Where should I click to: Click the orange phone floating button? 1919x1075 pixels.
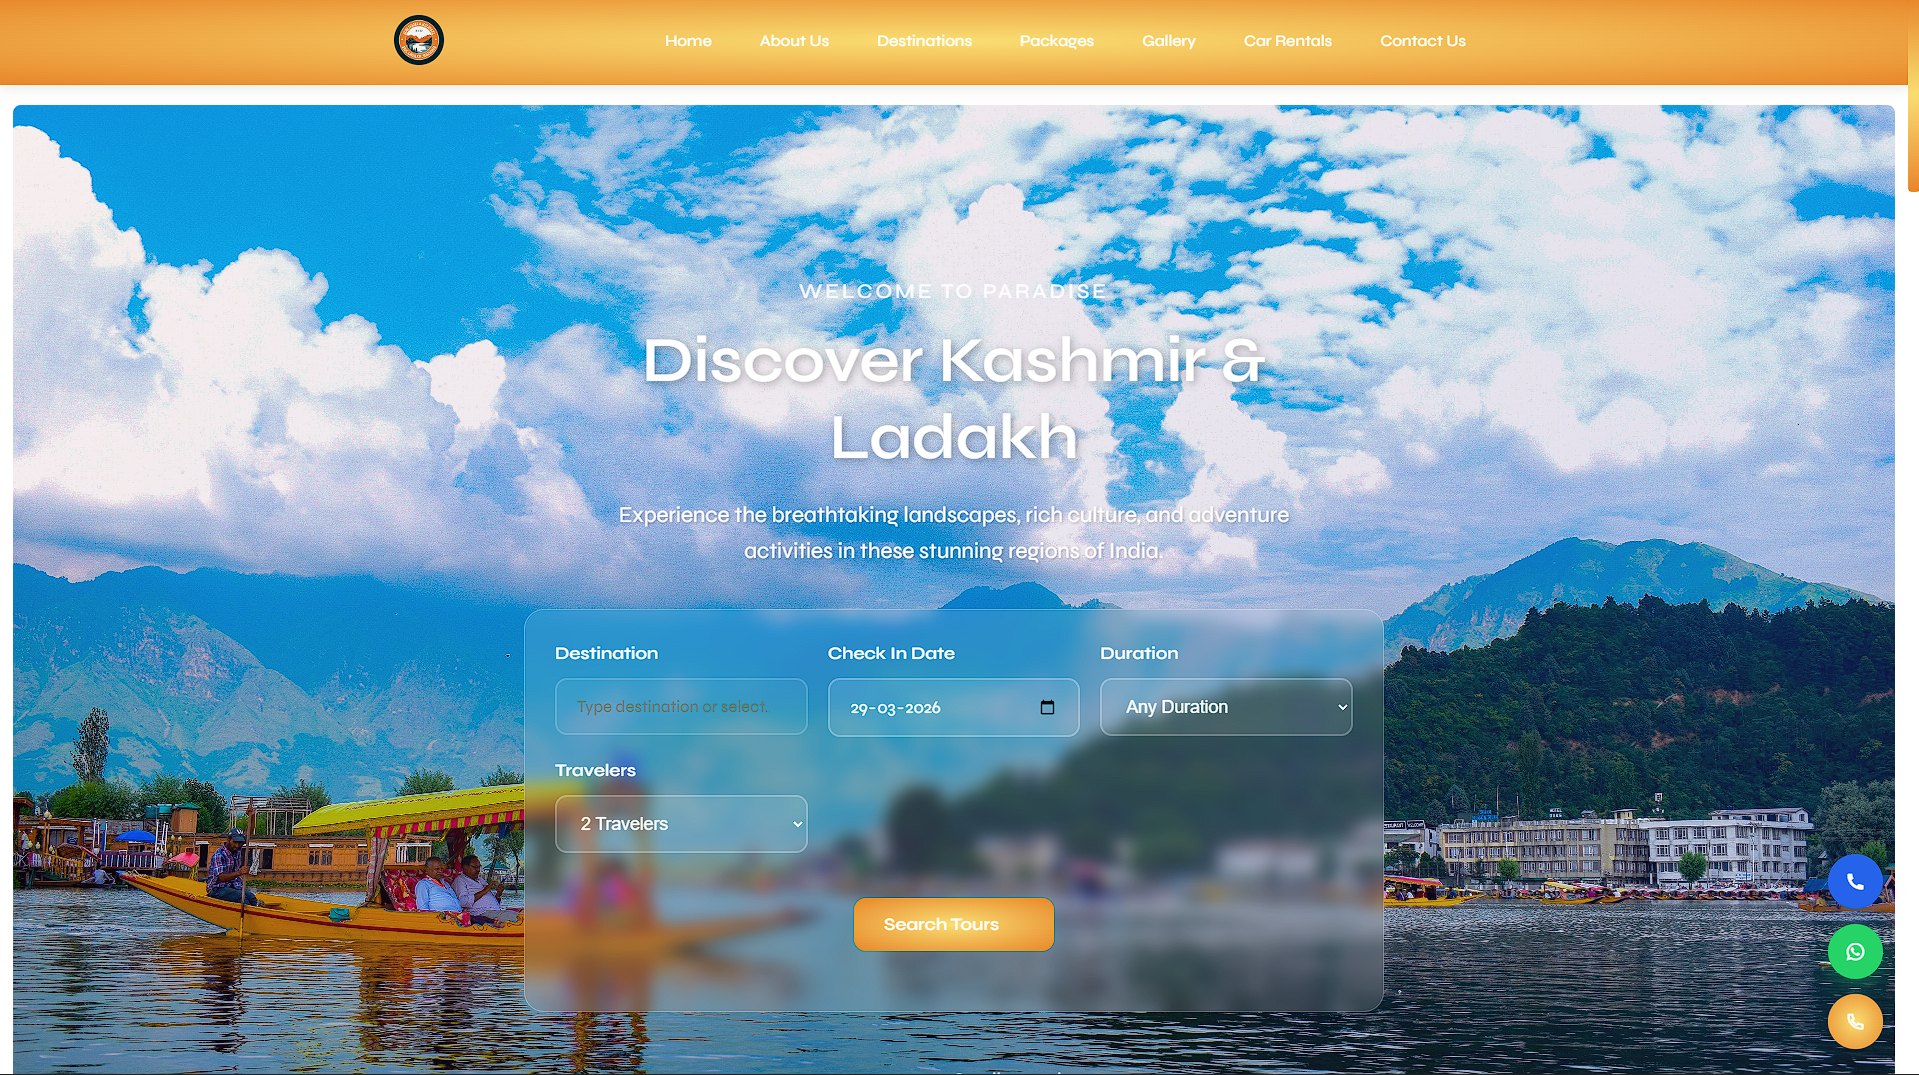1854,1022
